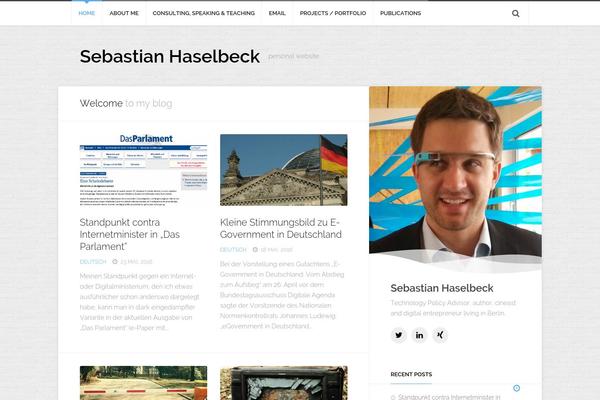The image size is (600, 400).
Task: Go to the Home menu item
Action: [86, 13]
